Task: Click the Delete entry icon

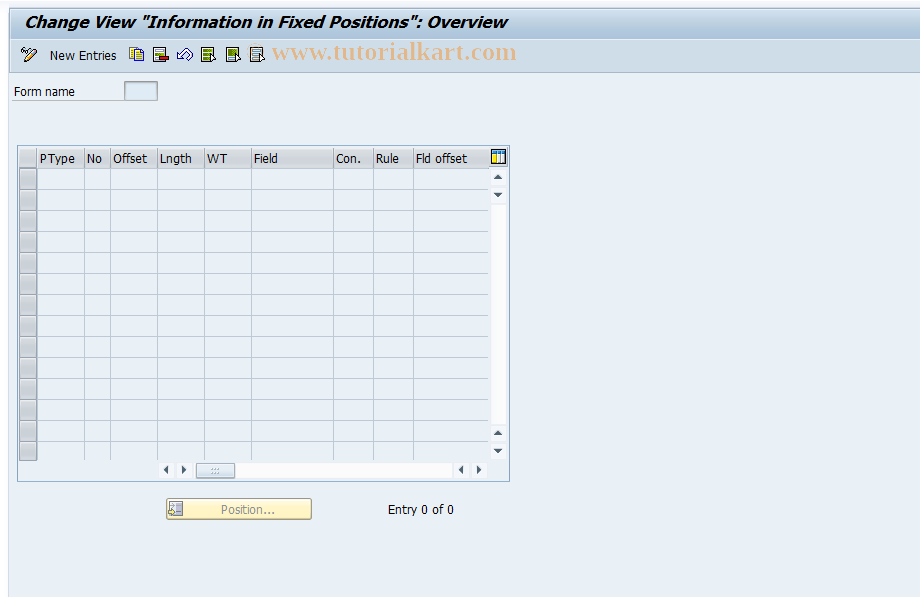Action: tap(161, 55)
